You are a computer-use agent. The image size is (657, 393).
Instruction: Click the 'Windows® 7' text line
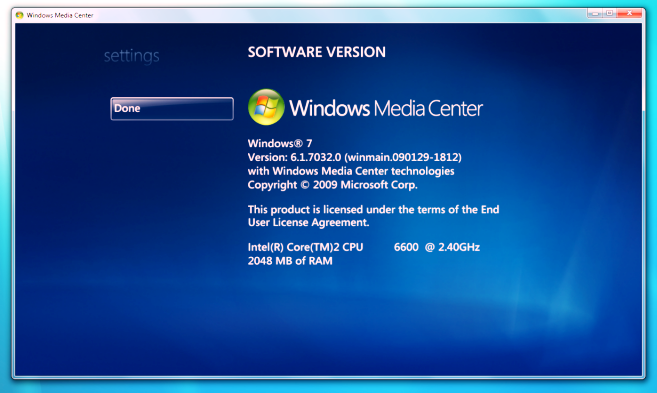(280, 143)
